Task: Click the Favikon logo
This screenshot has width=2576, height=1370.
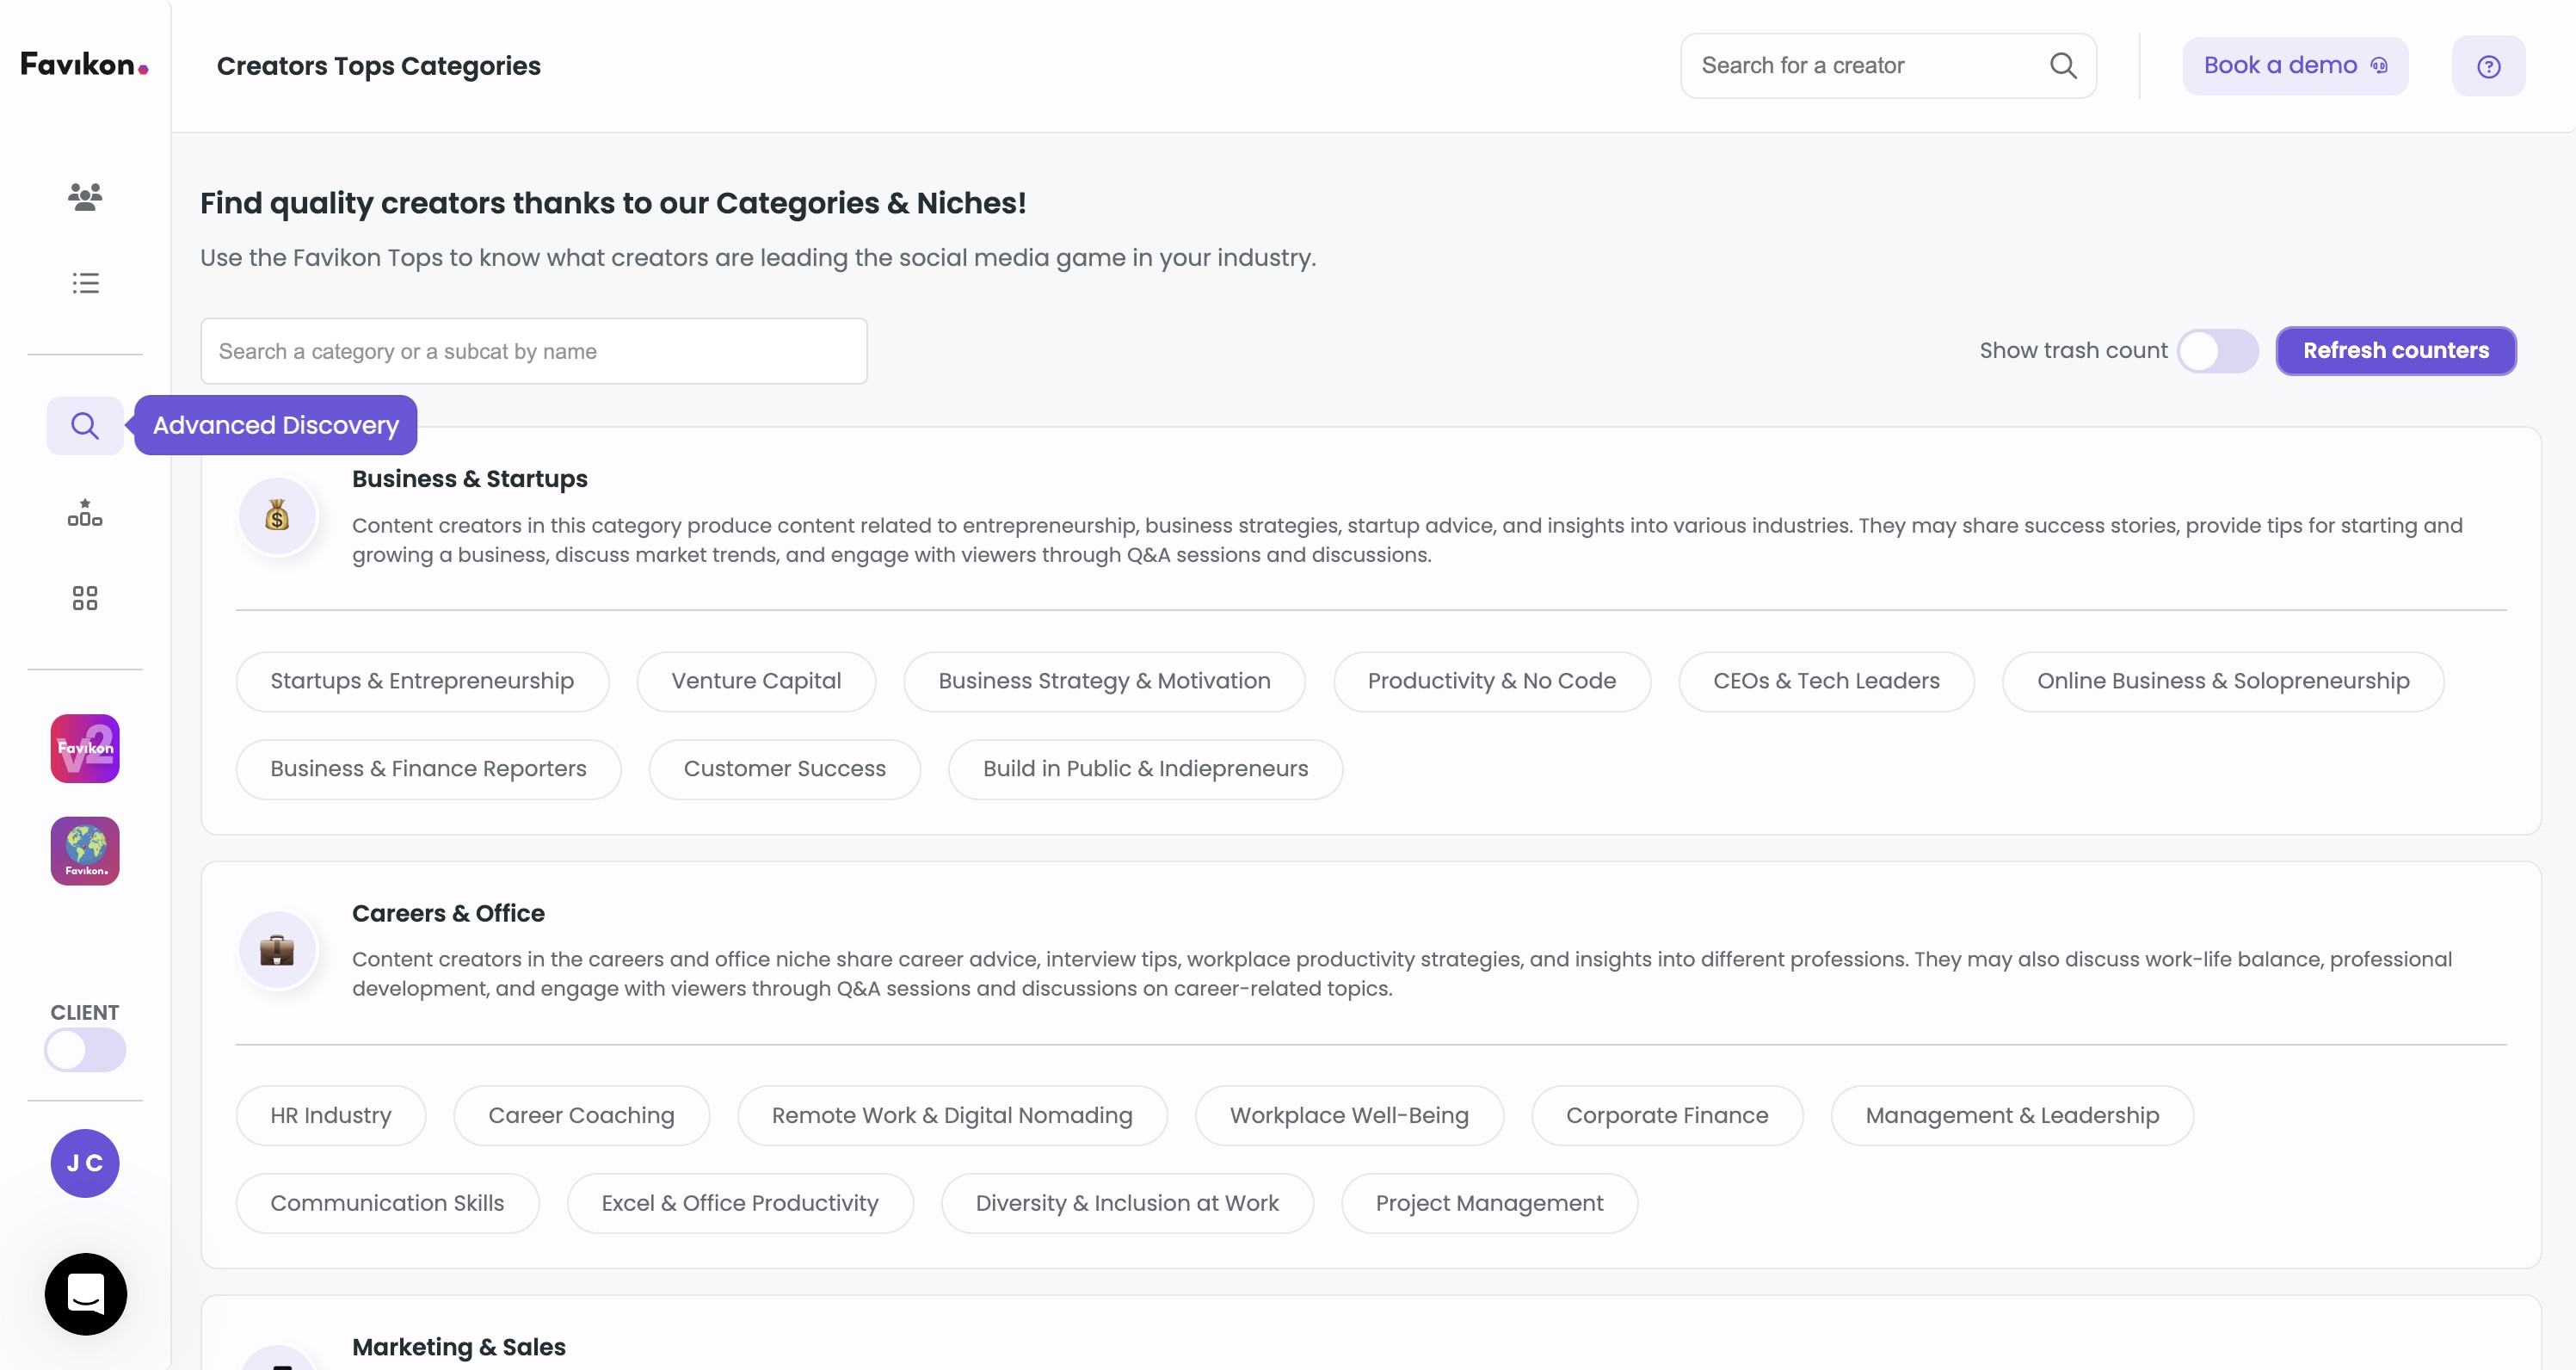Action: (85, 65)
